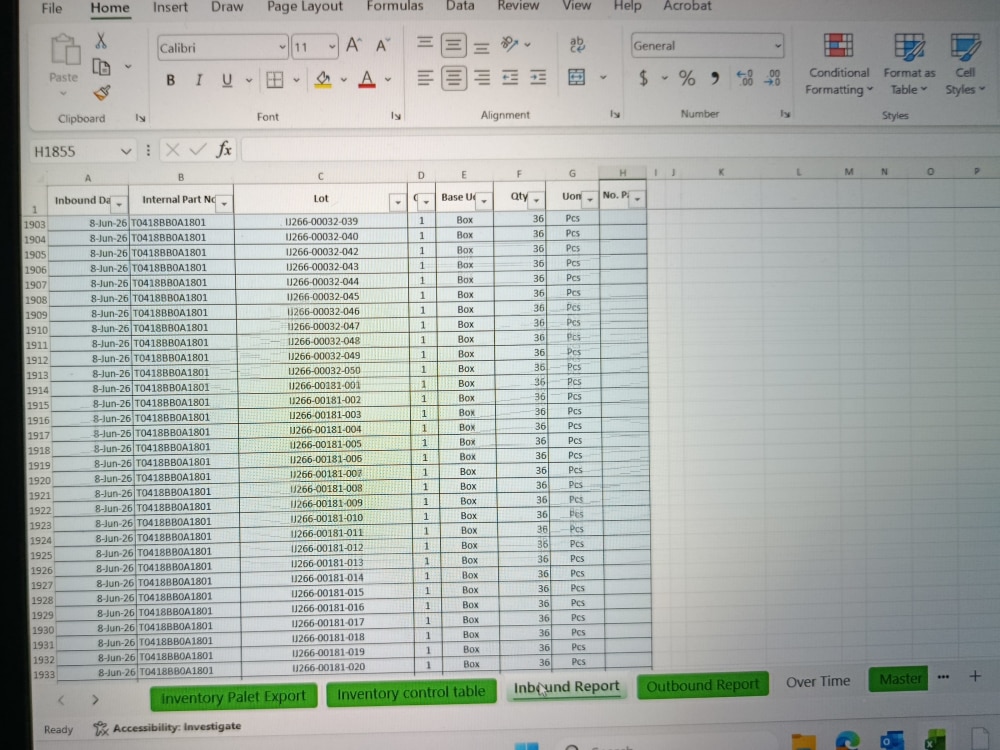This screenshot has width=1000, height=750.
Task: Click Insert Function fx icon
Action: (223, 150)
